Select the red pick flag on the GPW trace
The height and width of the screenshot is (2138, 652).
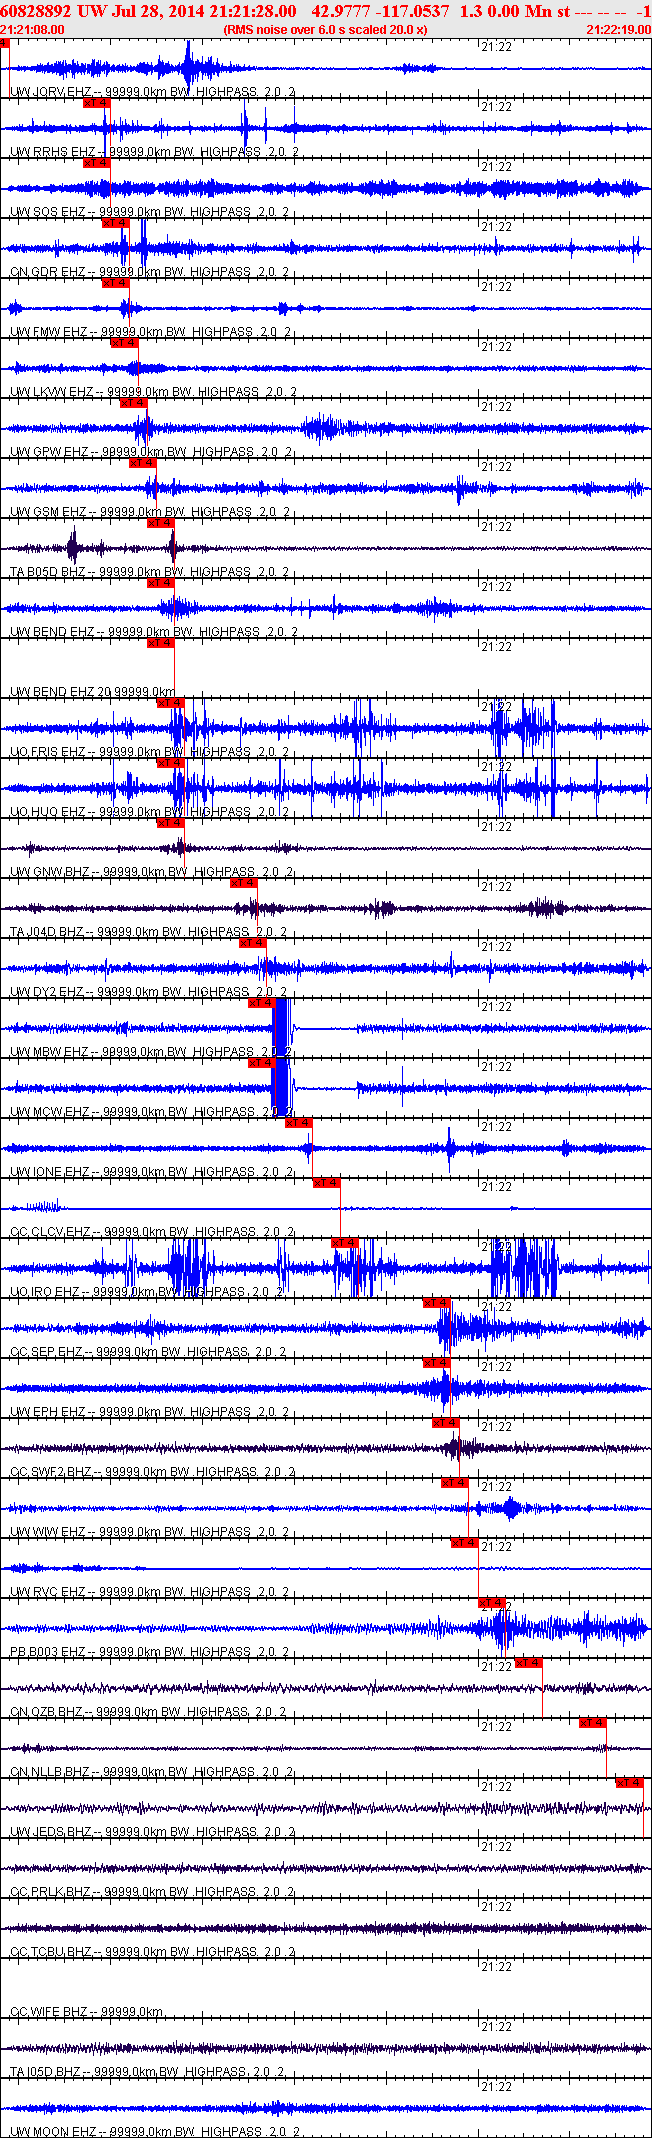pyautogui.click(x=133, y=403)
